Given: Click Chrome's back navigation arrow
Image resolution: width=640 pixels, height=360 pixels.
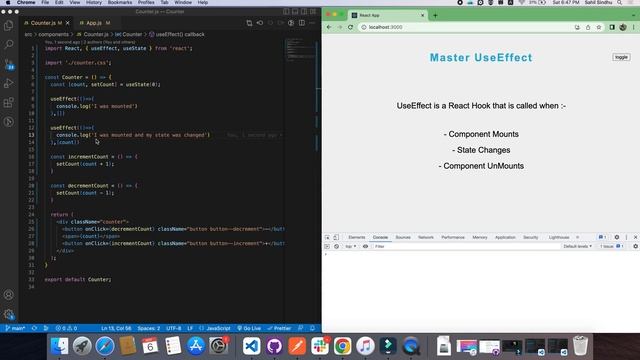Looking at the screenshot, I should point(329,27).
